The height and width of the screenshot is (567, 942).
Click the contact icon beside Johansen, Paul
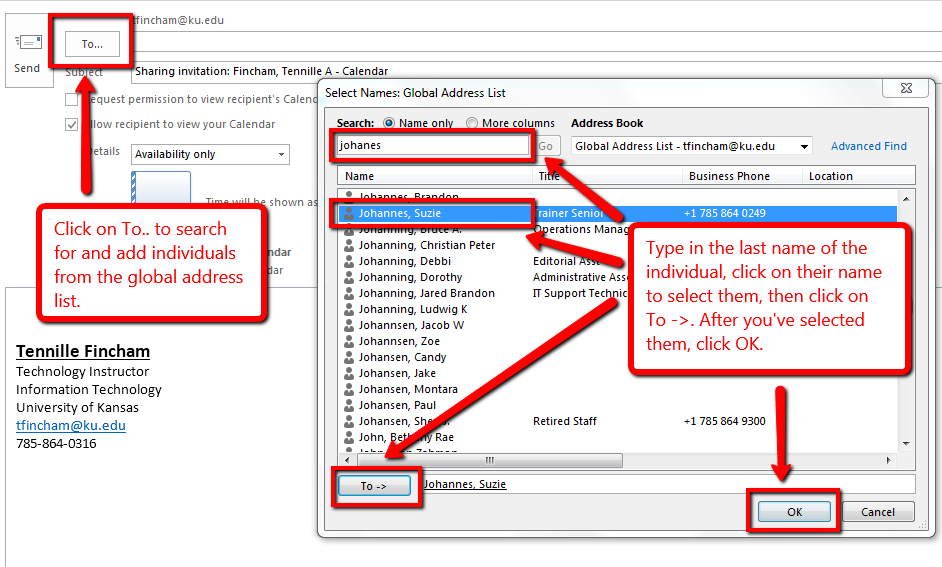(349, 405)
